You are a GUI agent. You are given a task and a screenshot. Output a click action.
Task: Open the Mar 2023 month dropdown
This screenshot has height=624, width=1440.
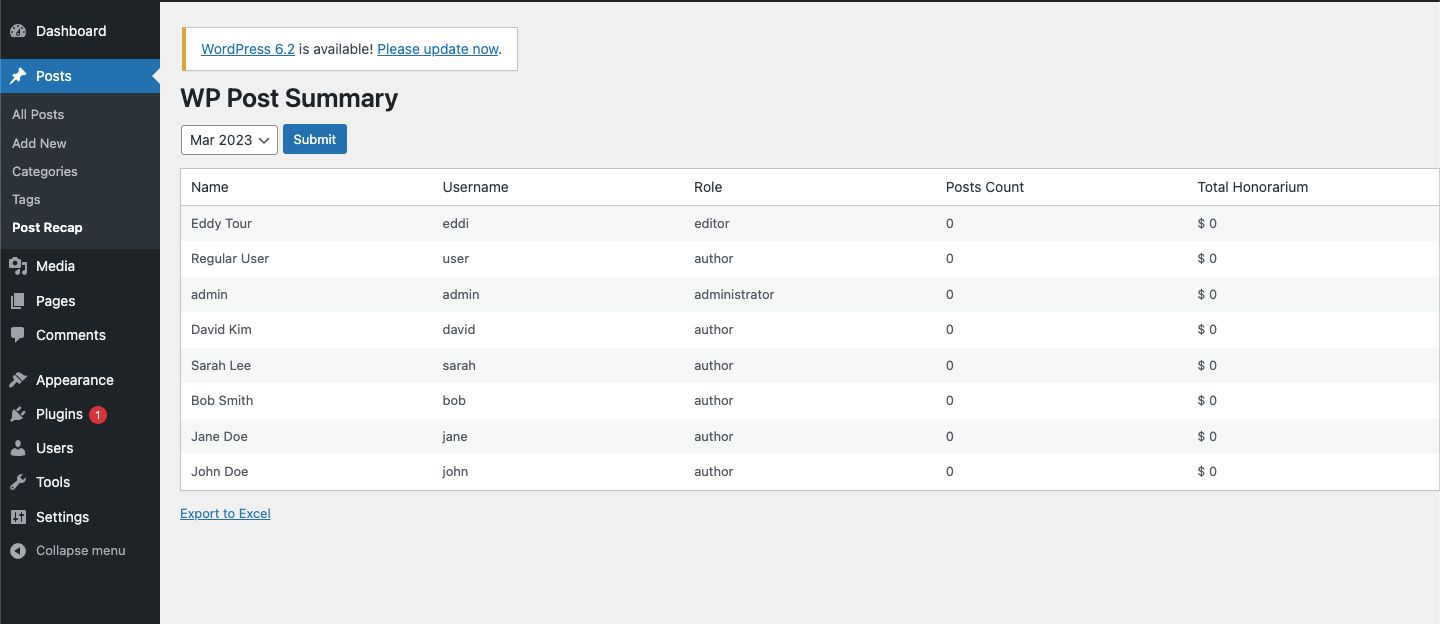(229, 140)
